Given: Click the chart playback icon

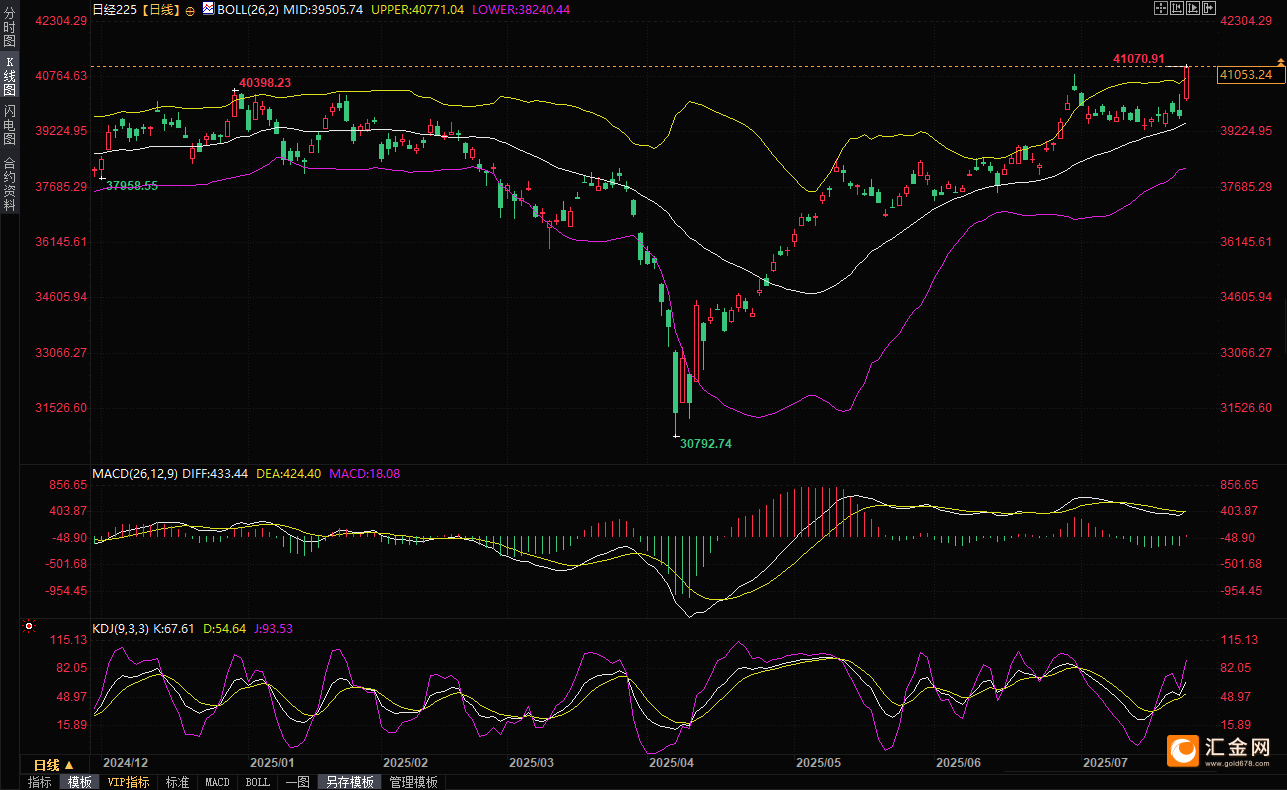Looking at the screenshot, I should point(1193,8).
